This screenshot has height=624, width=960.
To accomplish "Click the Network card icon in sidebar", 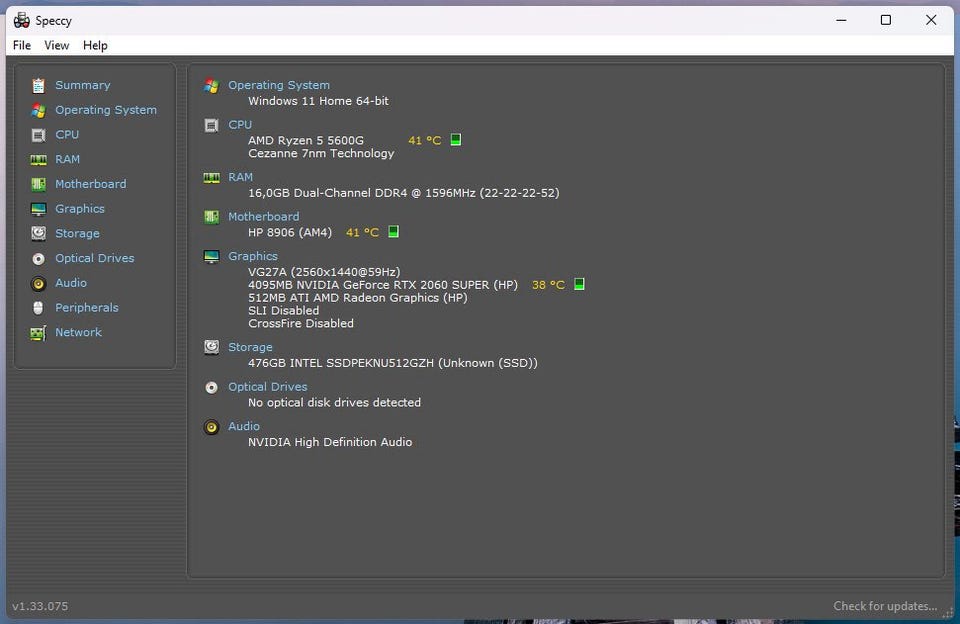I will [x=38, y=333].
